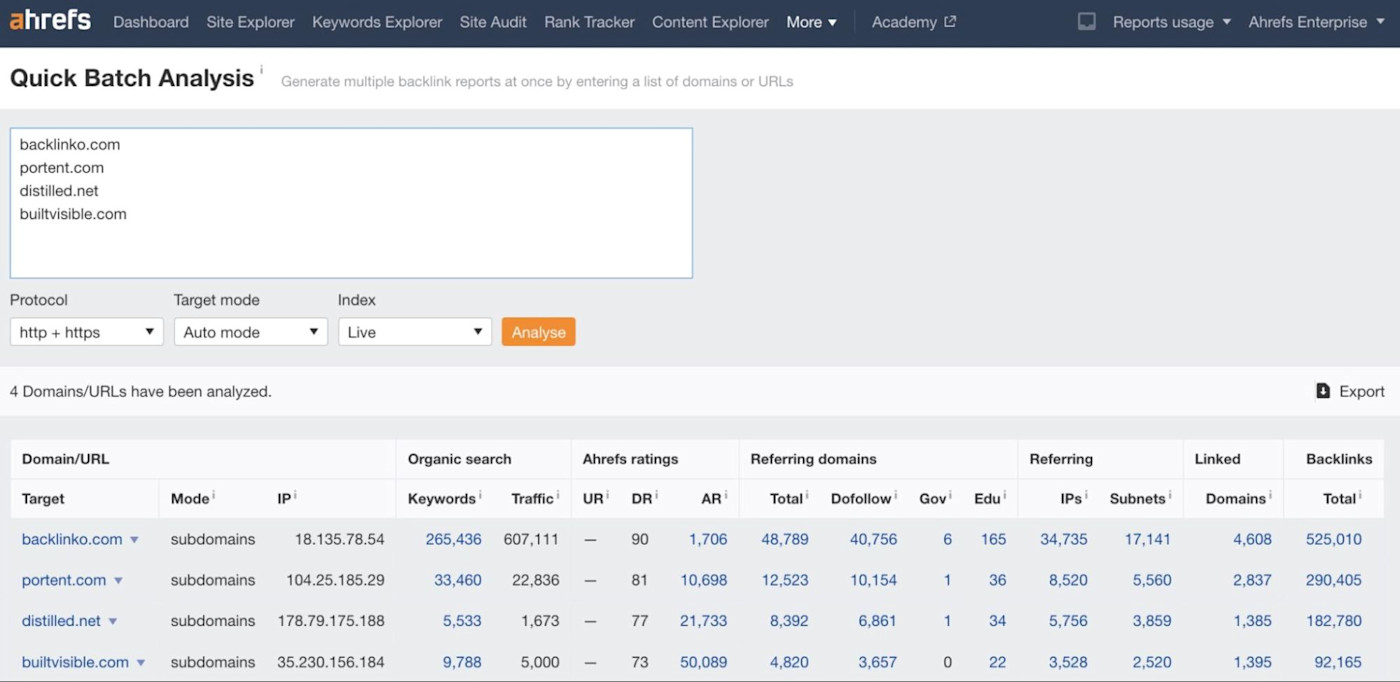1400x682 pixels.
Task: Open the Dashboard menu item
Action: (x=151, y=22)
